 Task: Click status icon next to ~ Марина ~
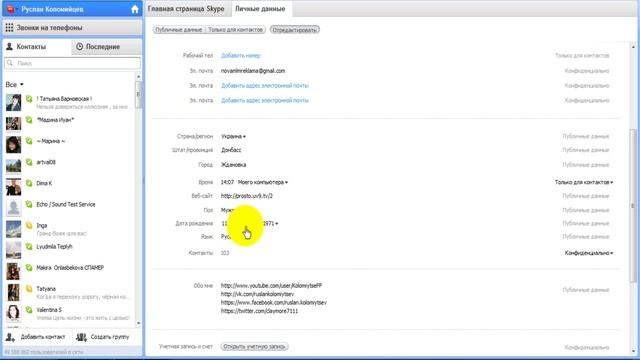(29, 141)
